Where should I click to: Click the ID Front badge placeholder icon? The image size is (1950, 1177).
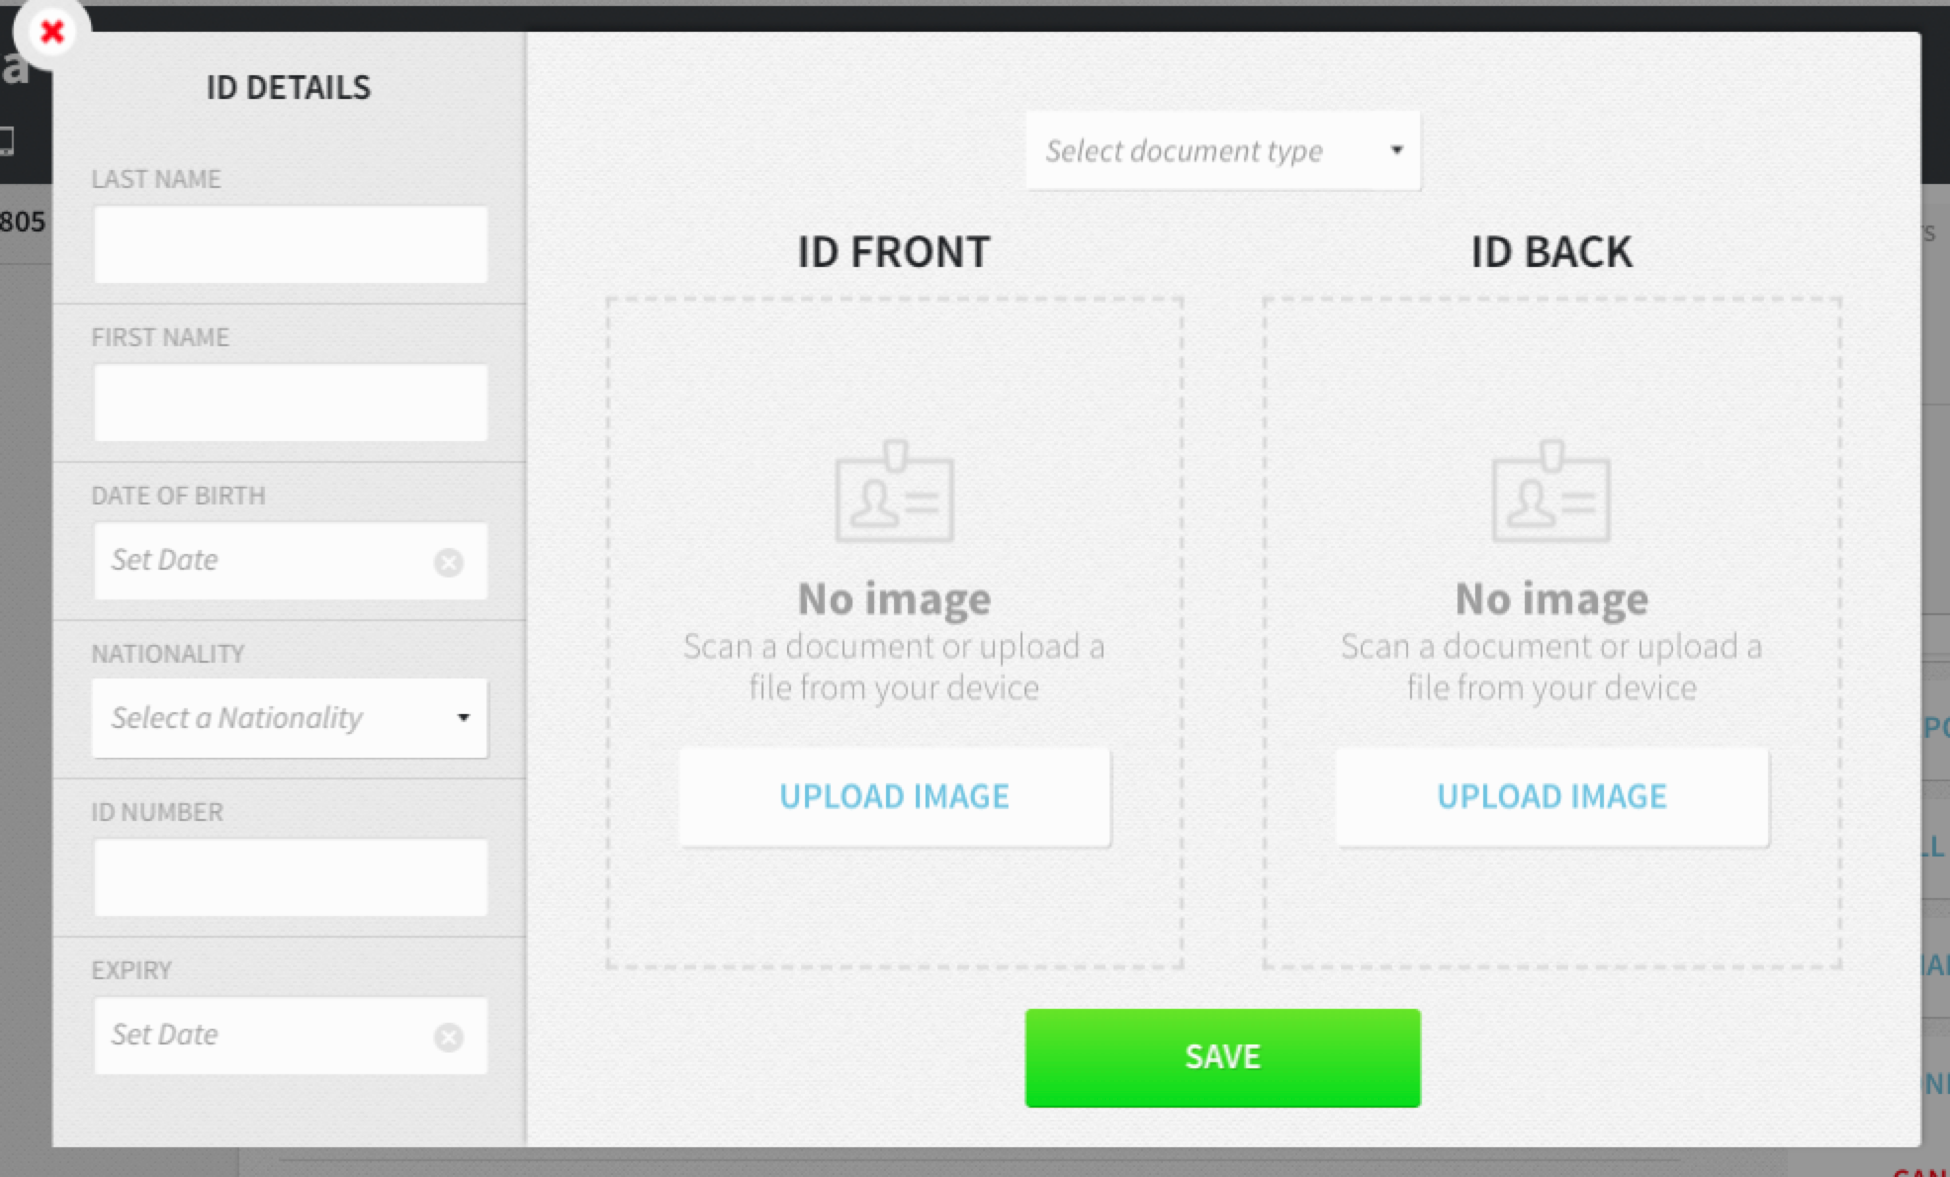pyautogui.click(x=894, y=492)
